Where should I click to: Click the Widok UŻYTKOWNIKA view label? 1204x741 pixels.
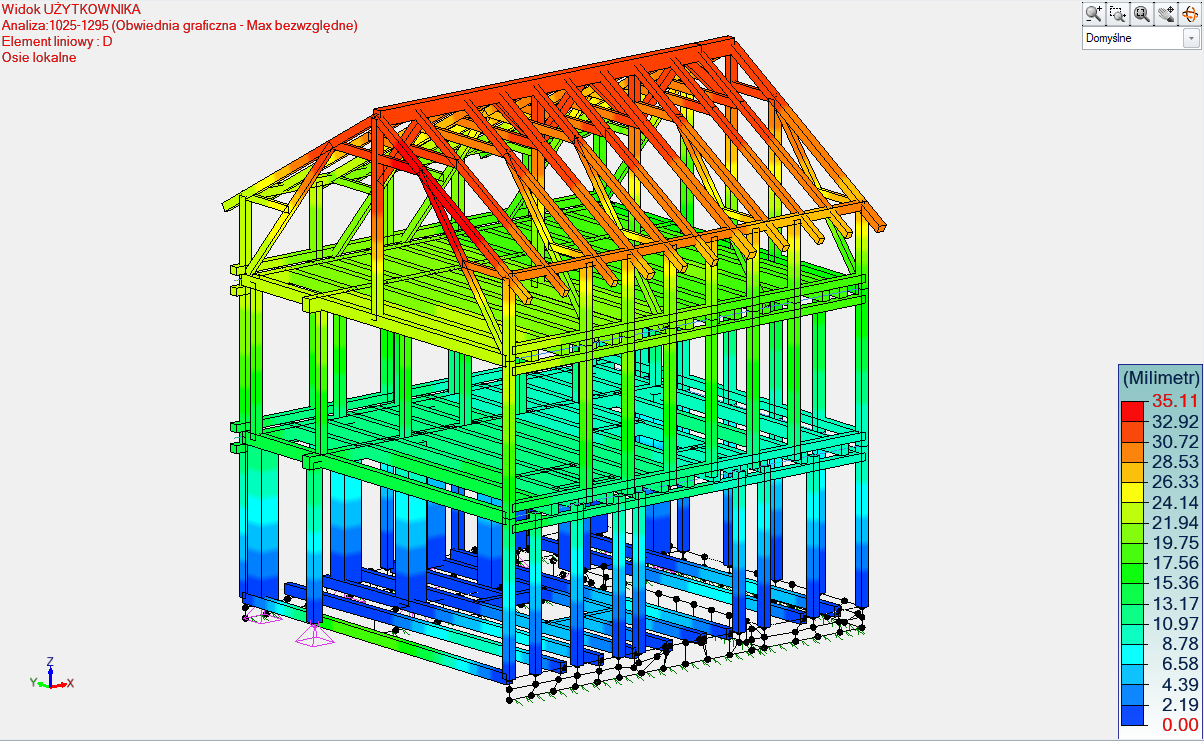[71, 9]
